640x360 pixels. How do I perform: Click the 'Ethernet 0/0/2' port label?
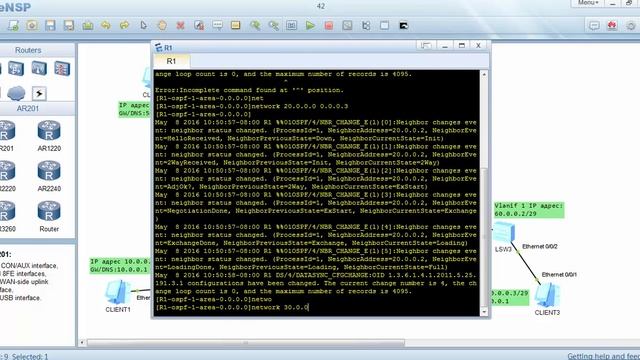540,247
